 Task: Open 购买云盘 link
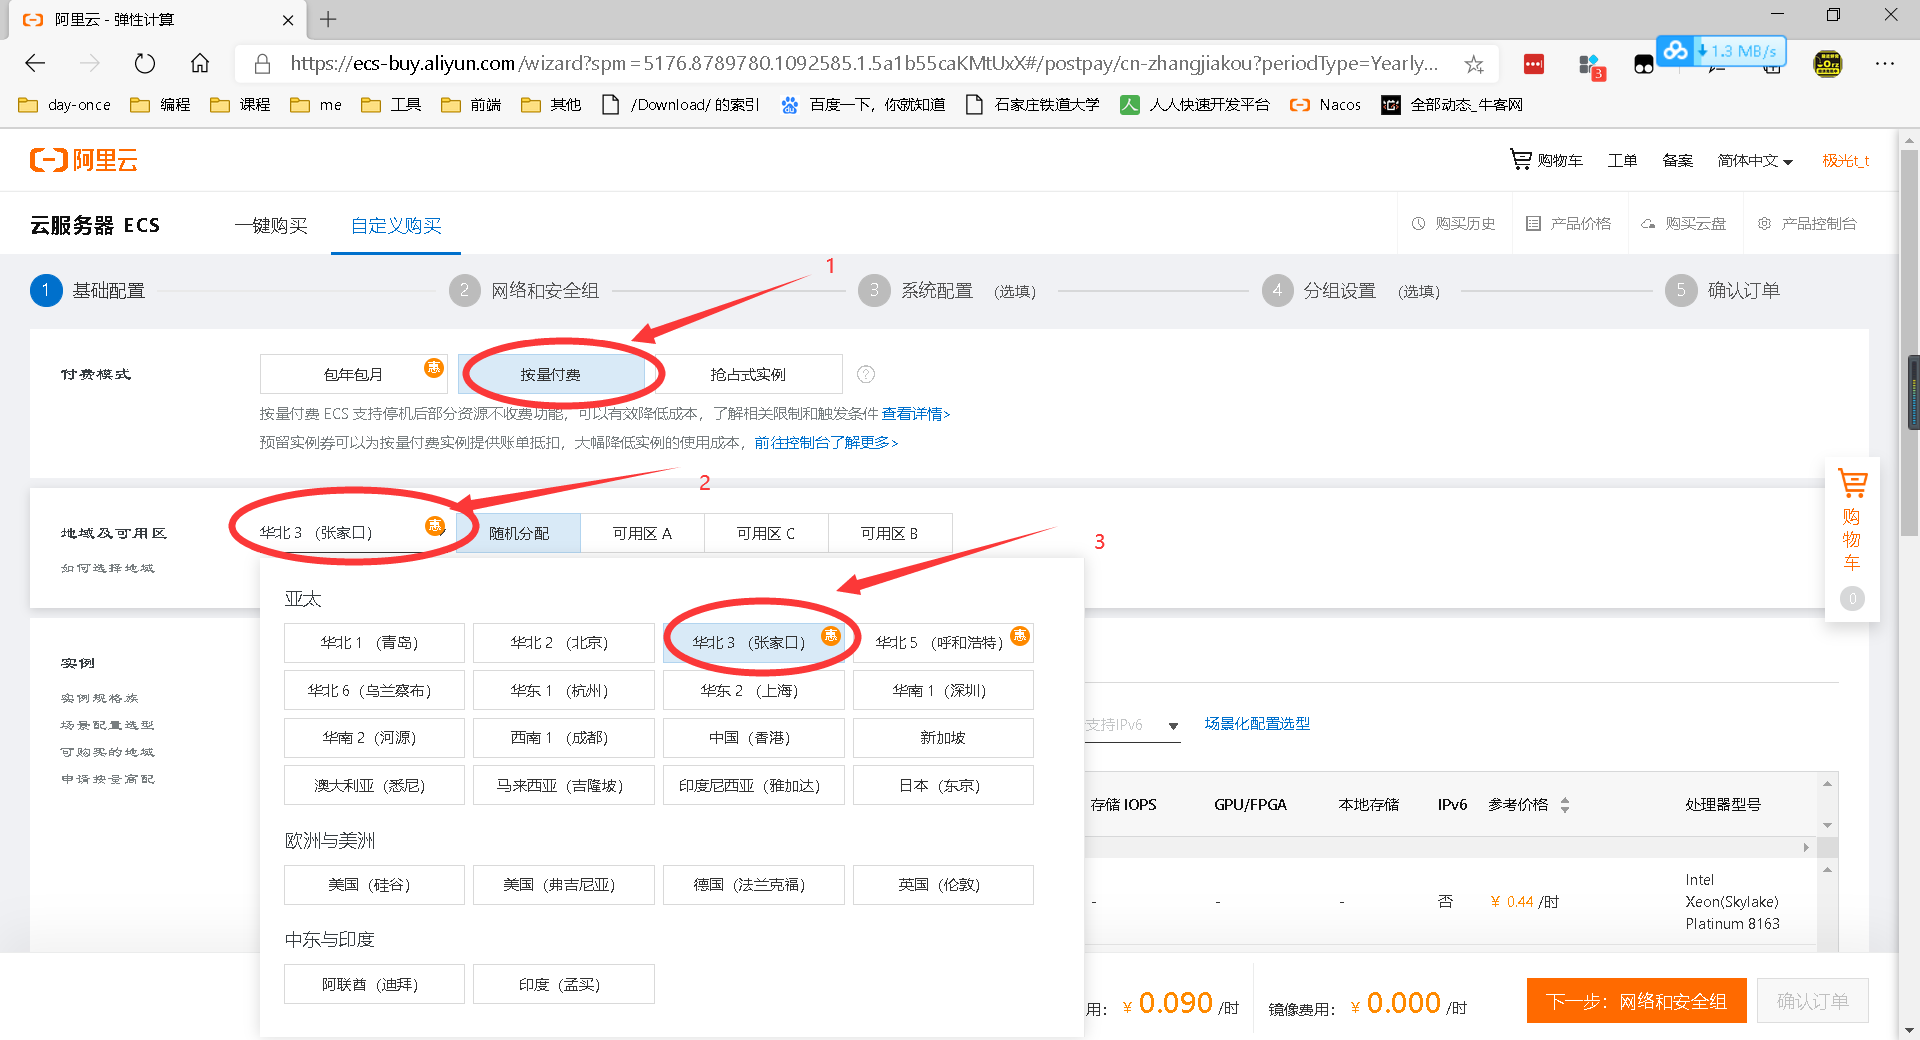(x=1684, y=224)
